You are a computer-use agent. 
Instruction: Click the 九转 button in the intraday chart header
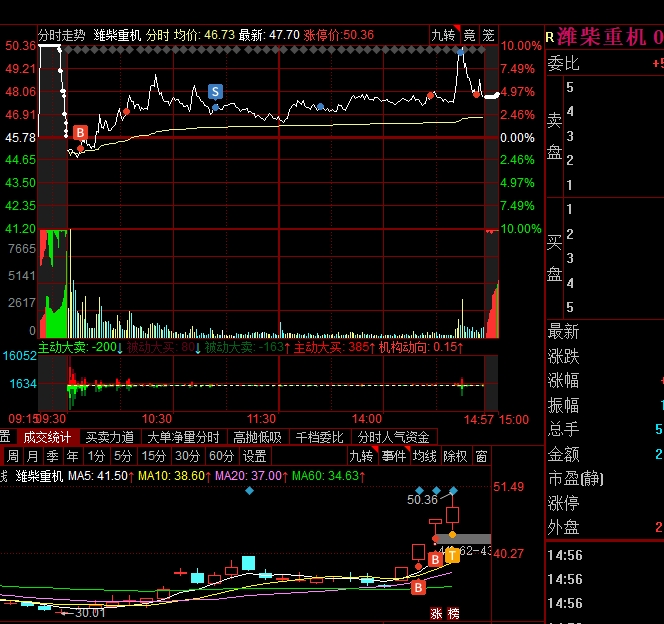click(x=444, y=35)
